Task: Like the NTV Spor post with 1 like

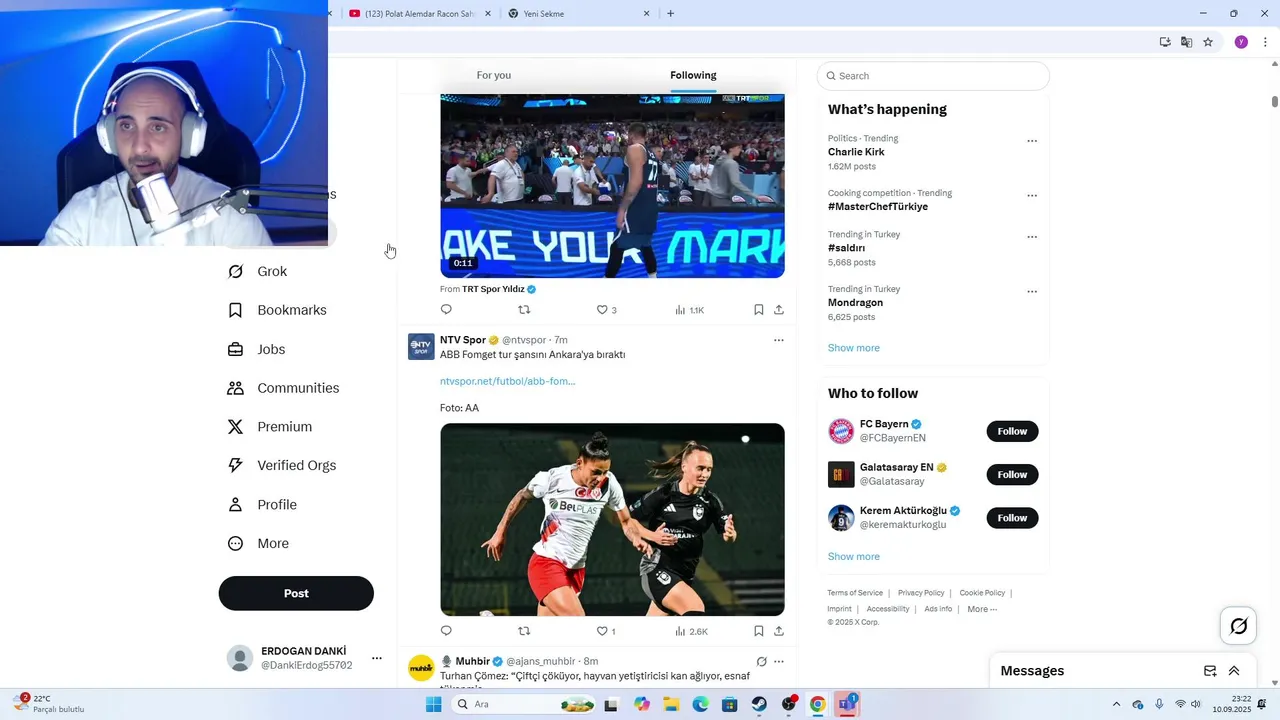Action: (x=606, y=631)
